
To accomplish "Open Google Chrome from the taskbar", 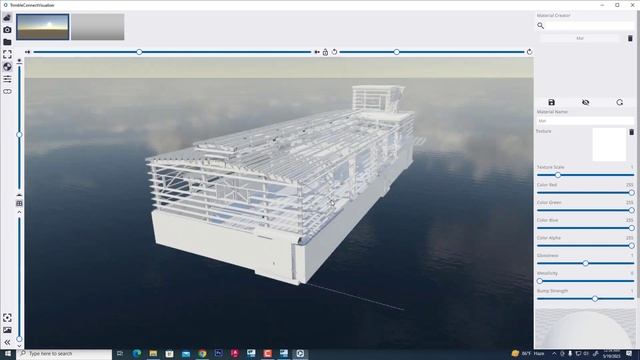I will 202,353.
